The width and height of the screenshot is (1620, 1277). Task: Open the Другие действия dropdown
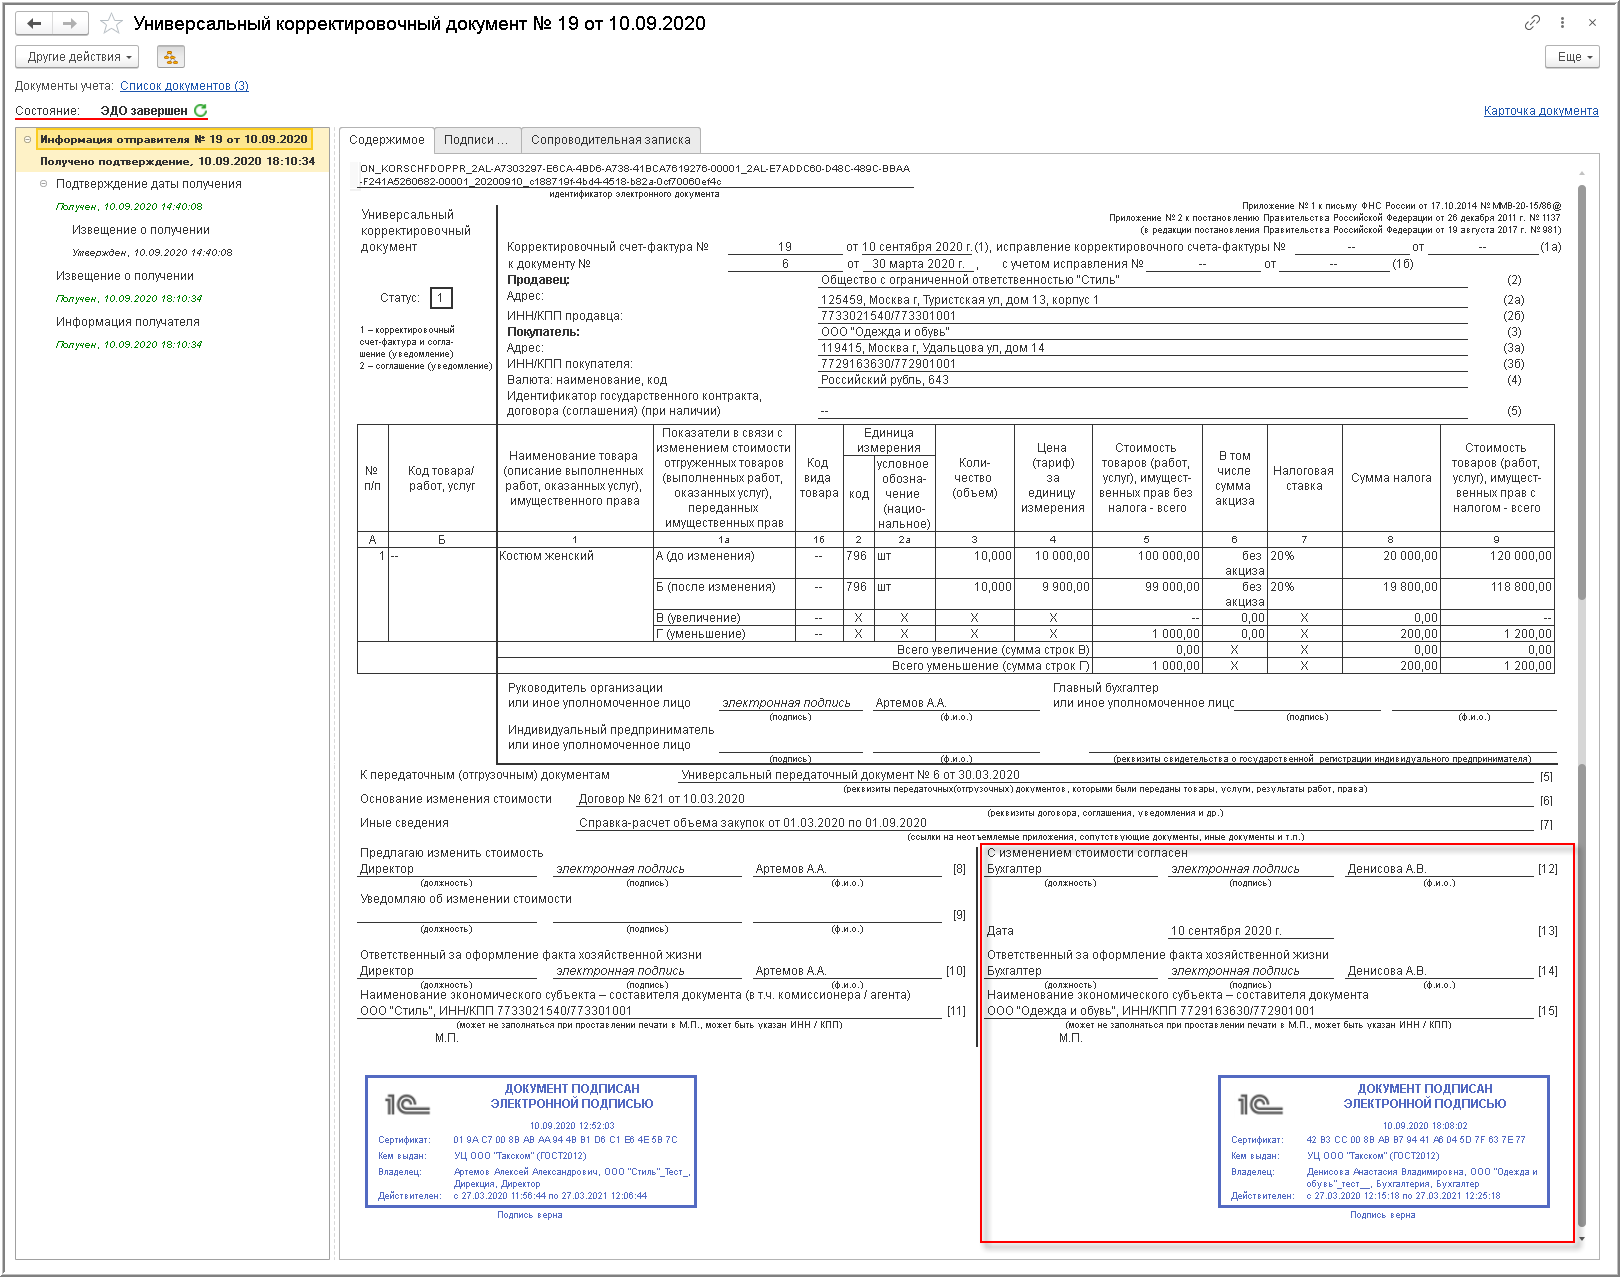pos(78,57)
